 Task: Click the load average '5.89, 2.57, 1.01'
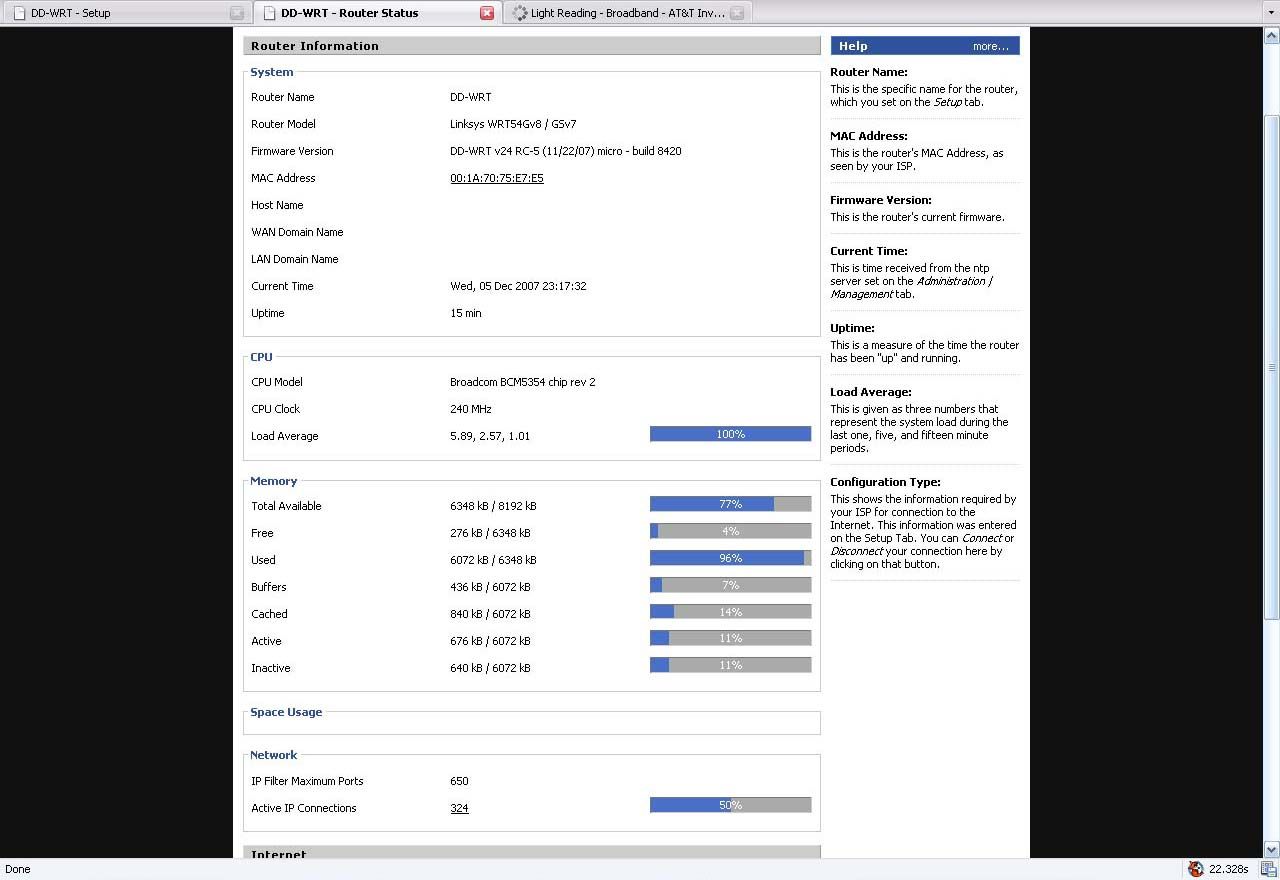490,436
